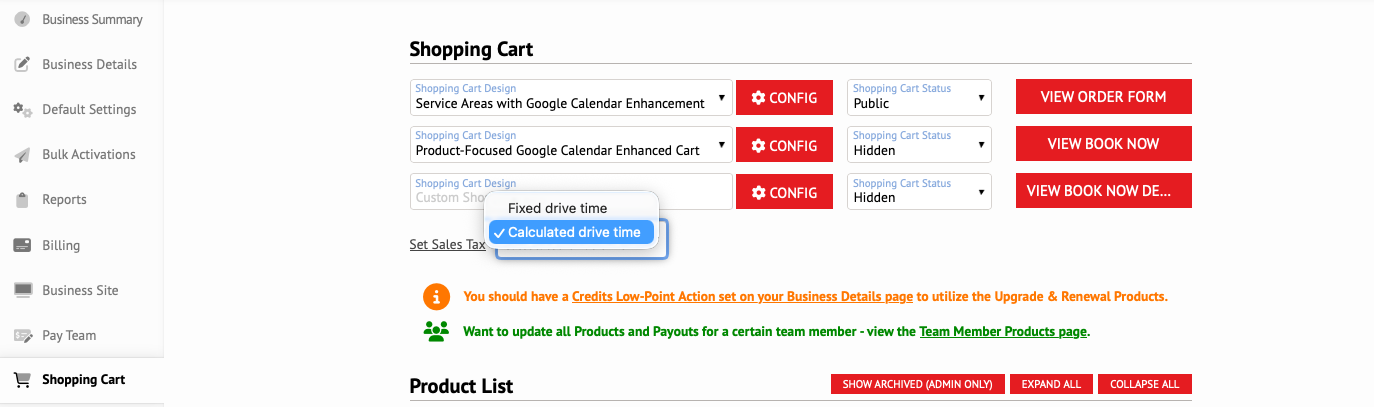Open Product-Focused cart design dropdown
This screenshot has height=407, width=1374.
point(571,144)
